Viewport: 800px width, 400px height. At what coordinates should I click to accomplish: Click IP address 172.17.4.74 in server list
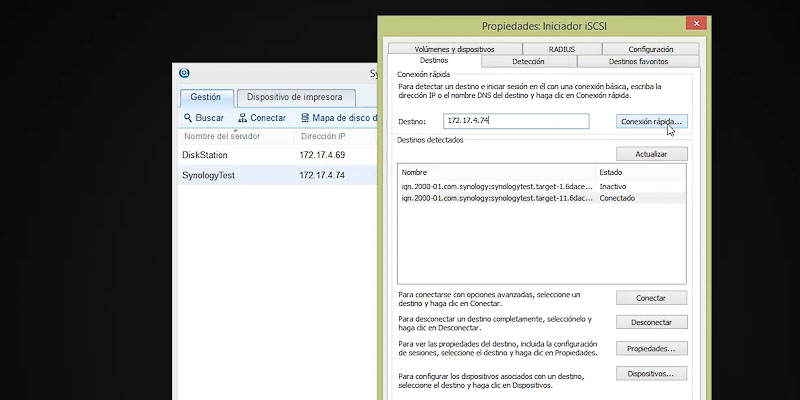[322, 175]
